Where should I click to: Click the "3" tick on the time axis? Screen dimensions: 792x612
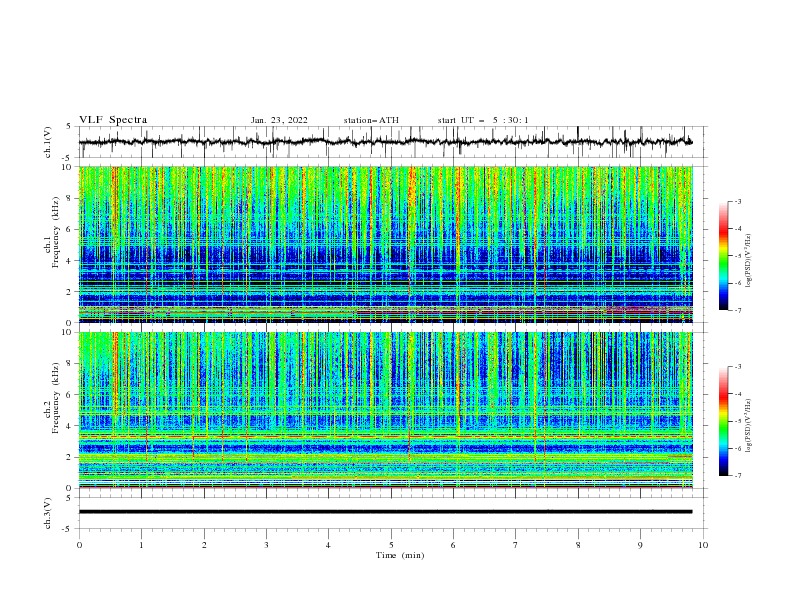pyautogui.click(x=266, y=545)
